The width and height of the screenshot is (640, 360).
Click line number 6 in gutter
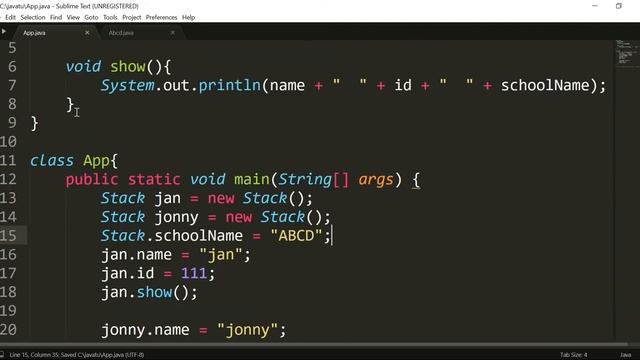pyautogui.click(x=12, y=67)
